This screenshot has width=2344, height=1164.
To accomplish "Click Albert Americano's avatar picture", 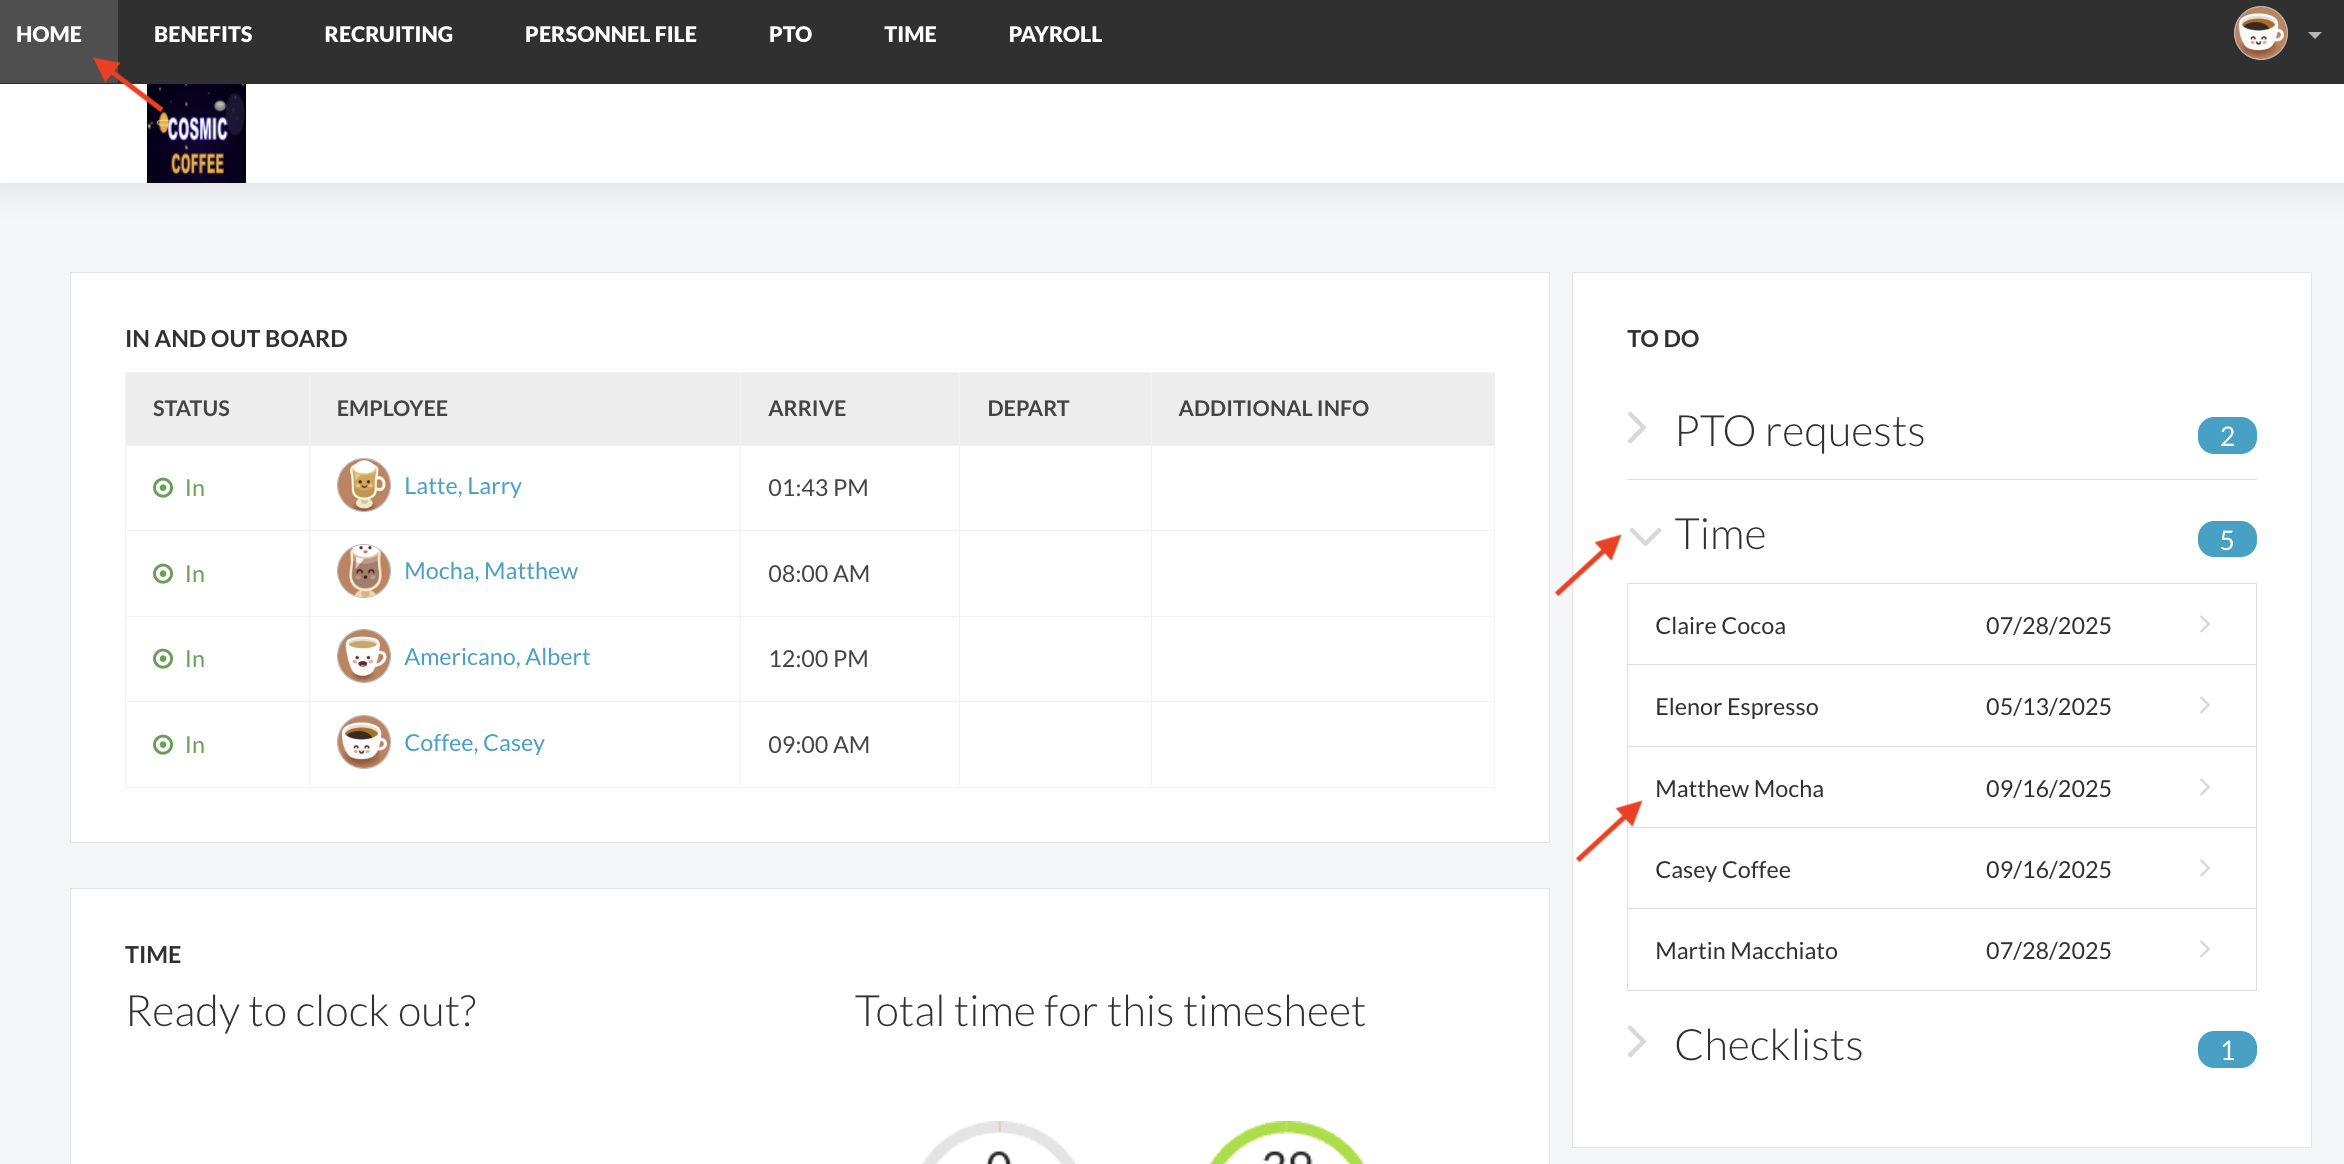I will 363,657.
